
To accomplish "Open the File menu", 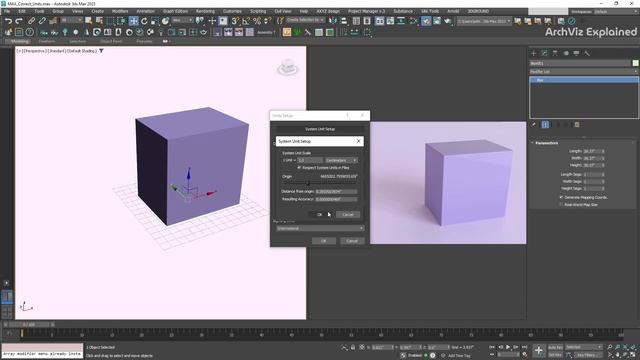I will coord(7,11).
